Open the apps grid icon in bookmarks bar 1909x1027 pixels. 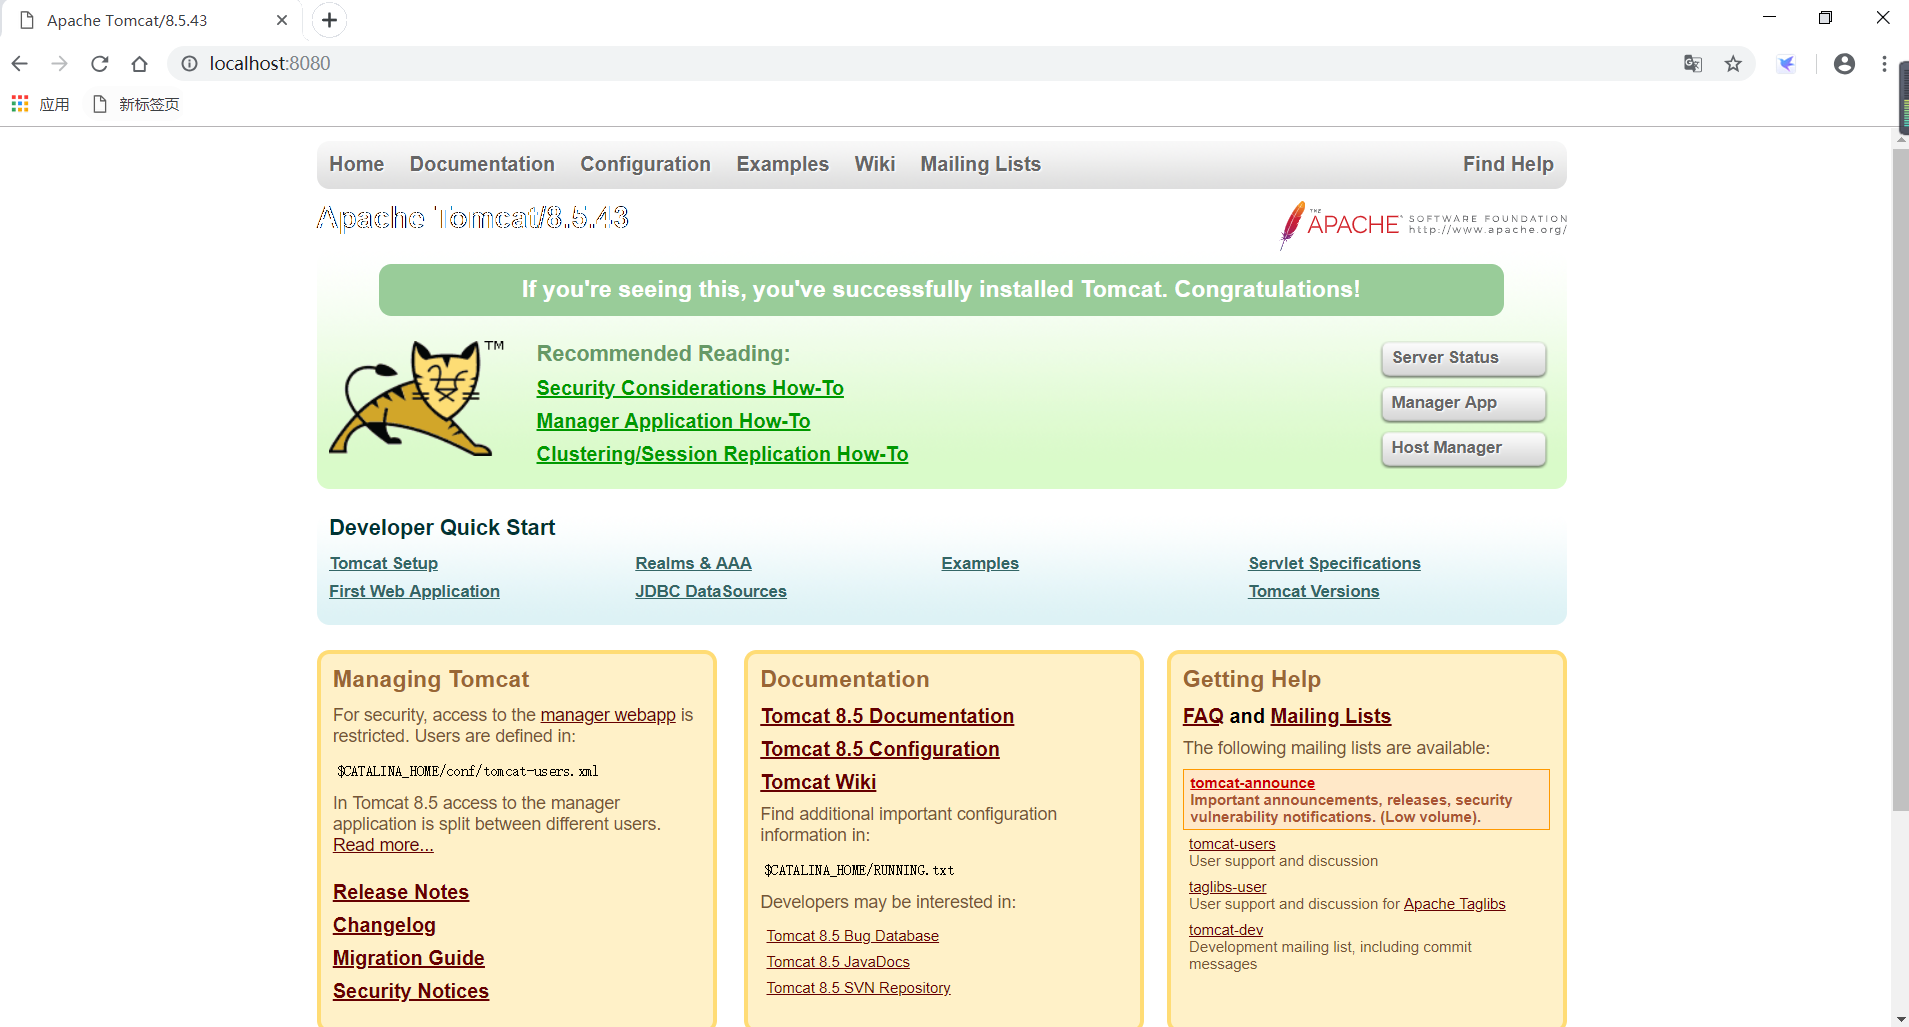19,104
